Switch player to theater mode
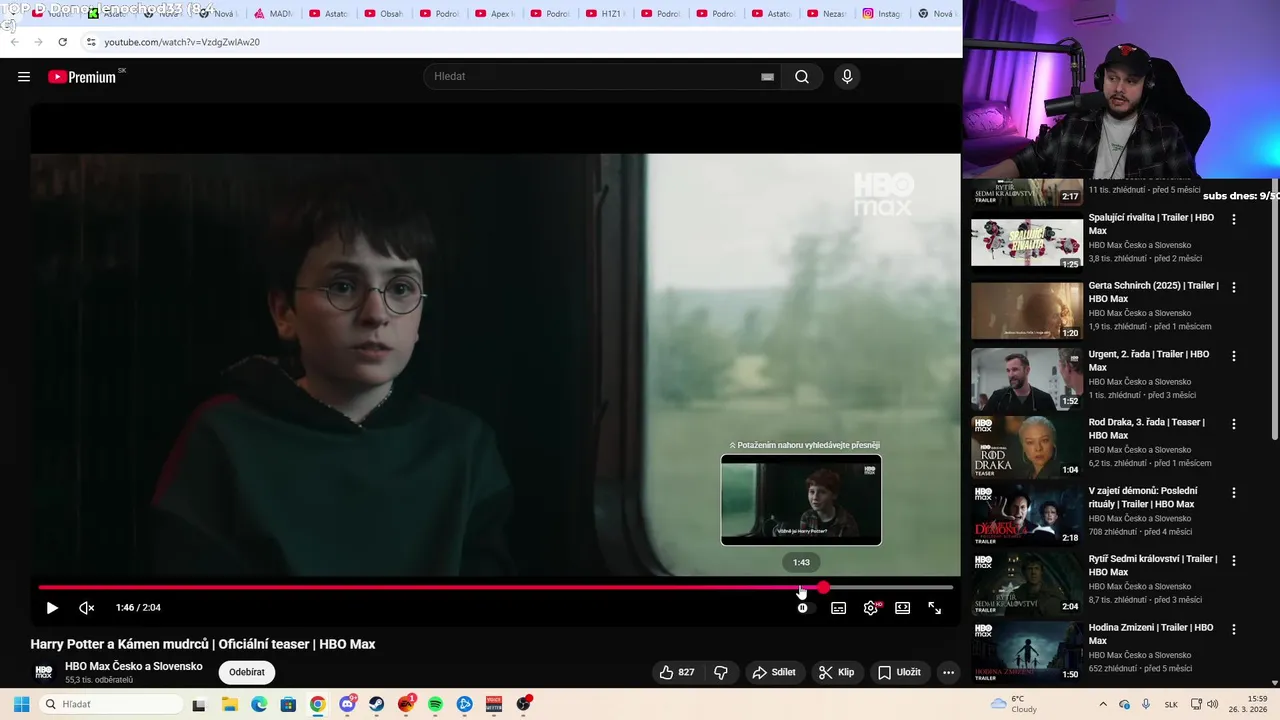 pyautogui.click(x=902, y=608)
